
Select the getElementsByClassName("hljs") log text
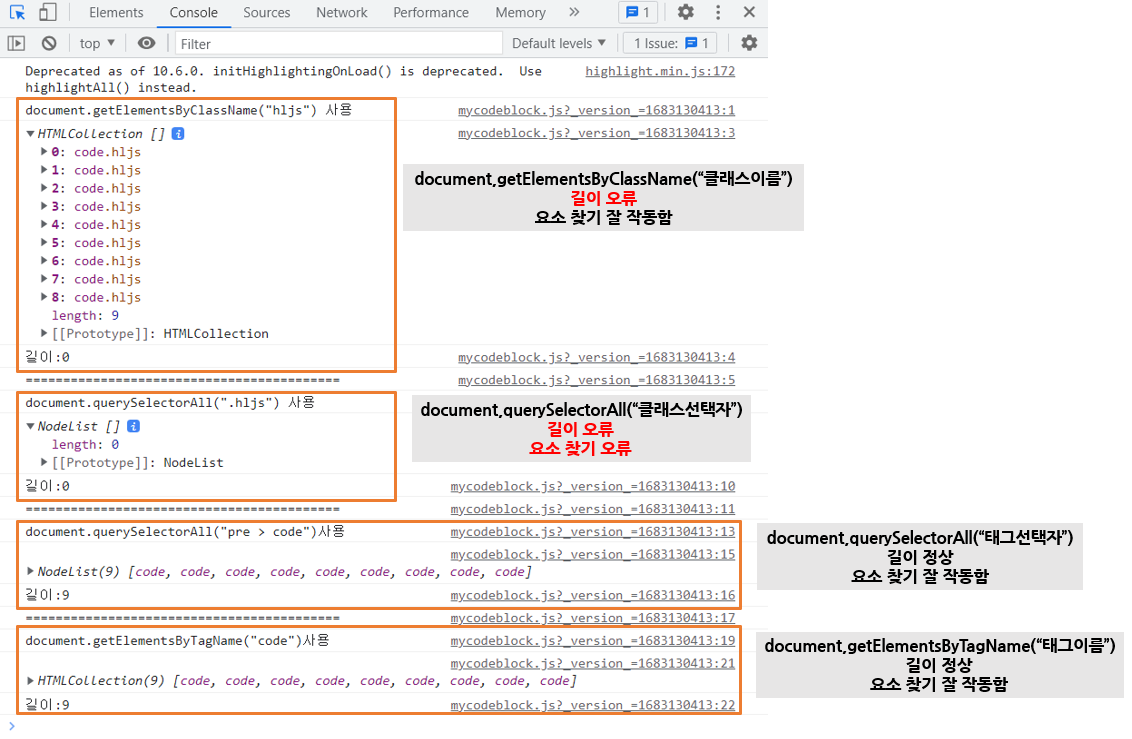(x=188, y=110)
